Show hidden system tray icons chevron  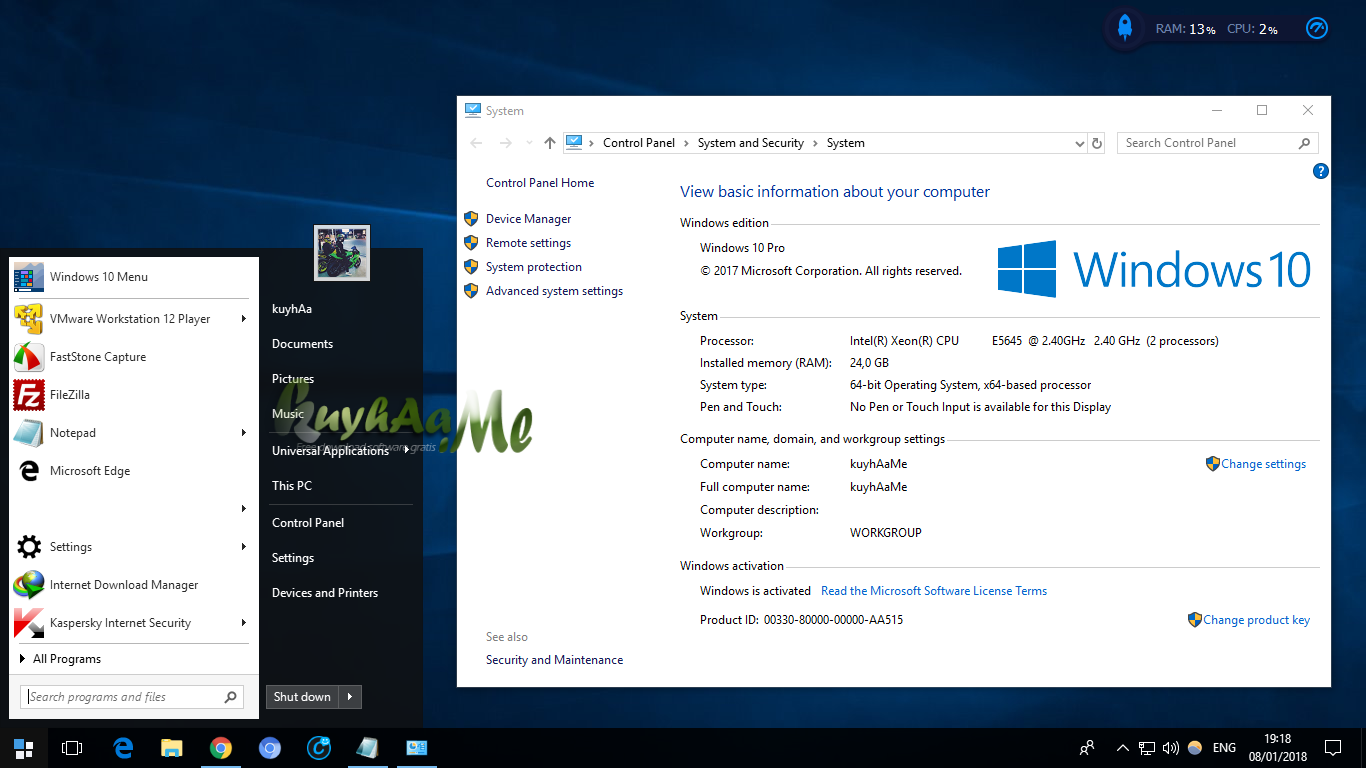pyautogui.click(x=1122, y=748)
